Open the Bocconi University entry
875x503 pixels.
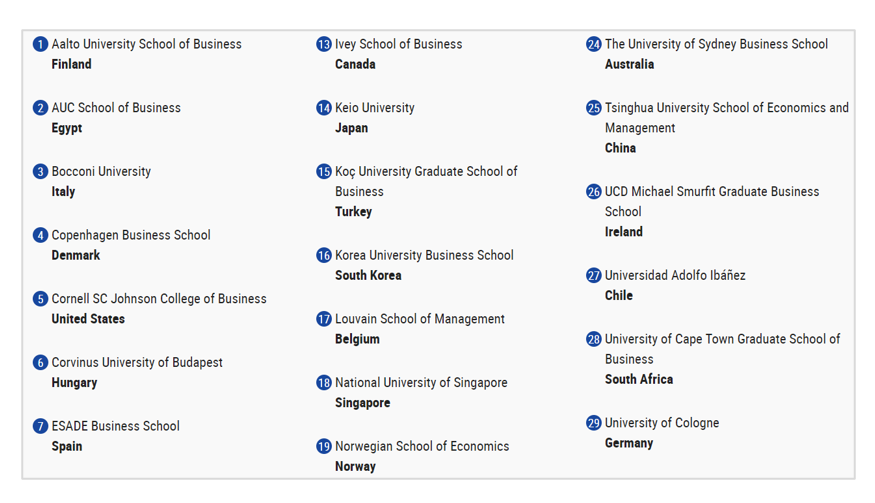click(101, 171)
